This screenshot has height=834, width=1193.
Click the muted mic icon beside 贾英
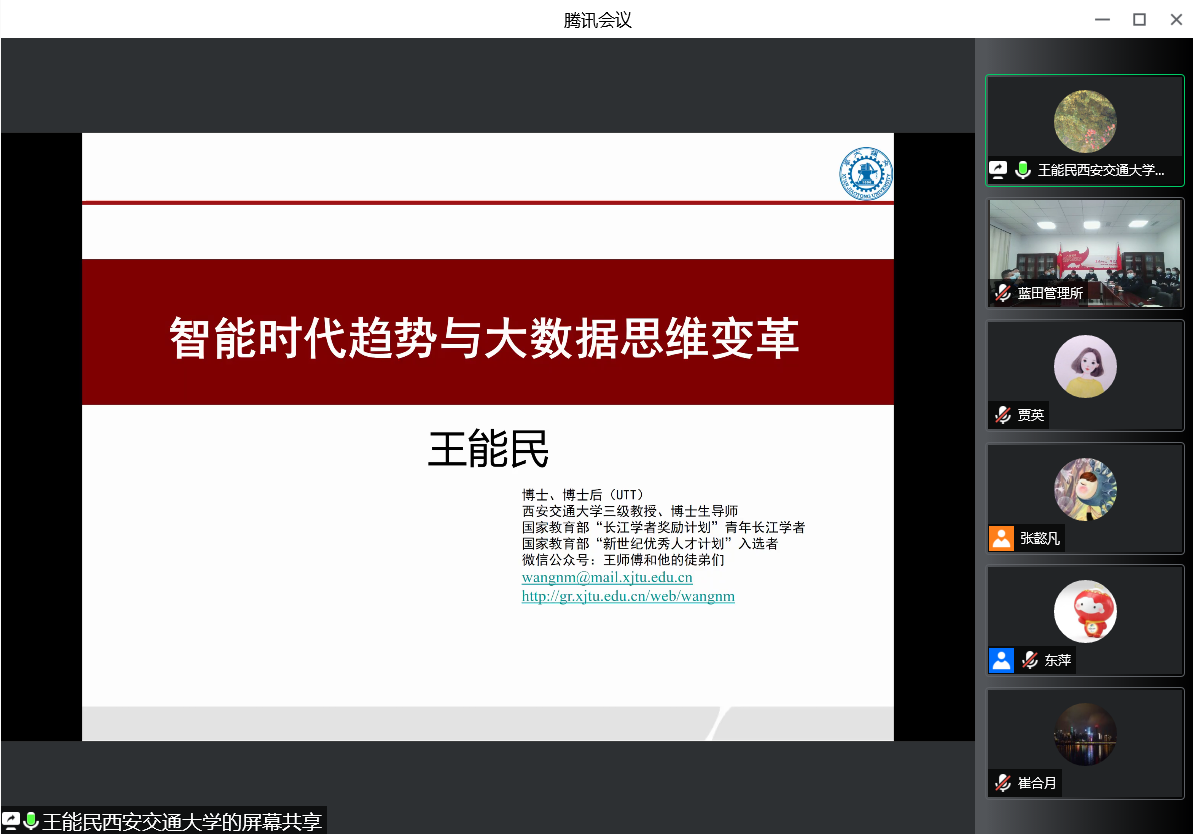pos(1003,415)
